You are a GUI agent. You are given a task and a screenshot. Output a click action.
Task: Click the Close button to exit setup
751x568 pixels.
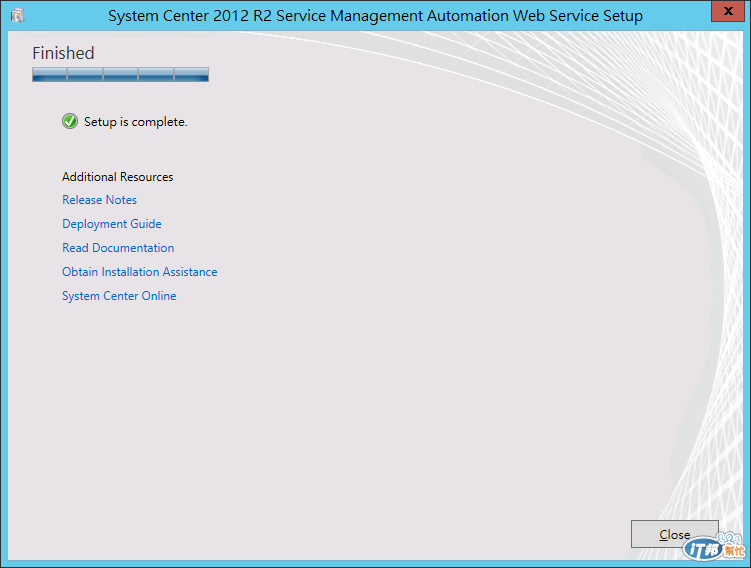[x=674, y=534]
